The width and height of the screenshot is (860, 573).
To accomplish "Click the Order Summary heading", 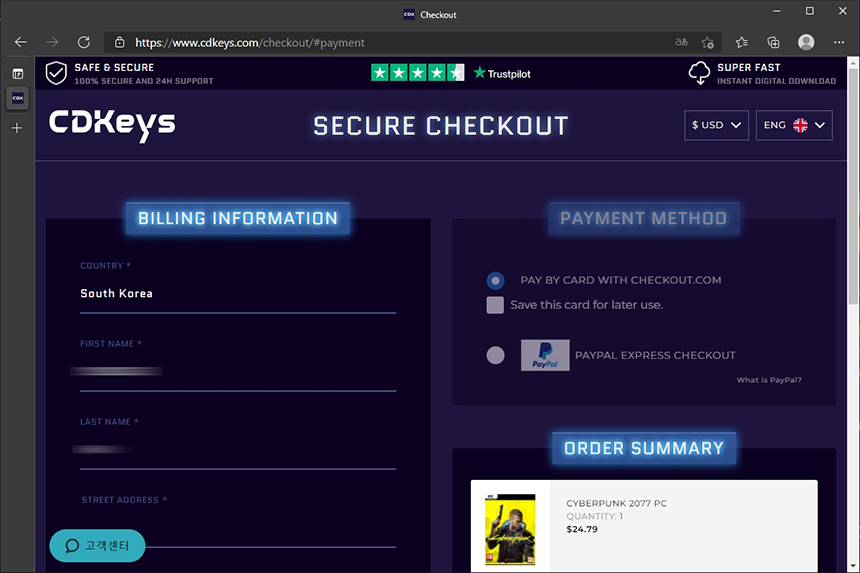I will click(x=644, y=449).
